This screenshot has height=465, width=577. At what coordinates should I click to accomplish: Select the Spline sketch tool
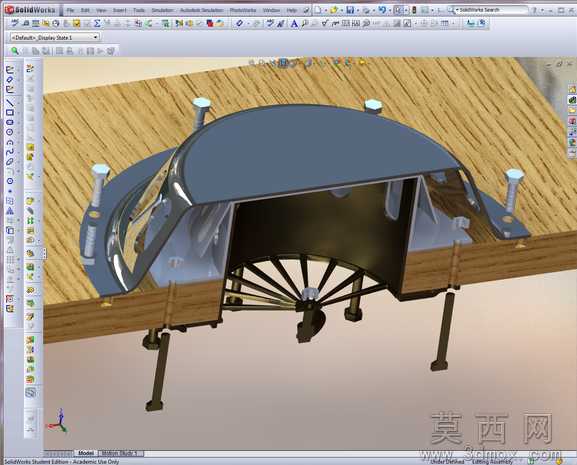pyautogui.click(x=10, y=152)
